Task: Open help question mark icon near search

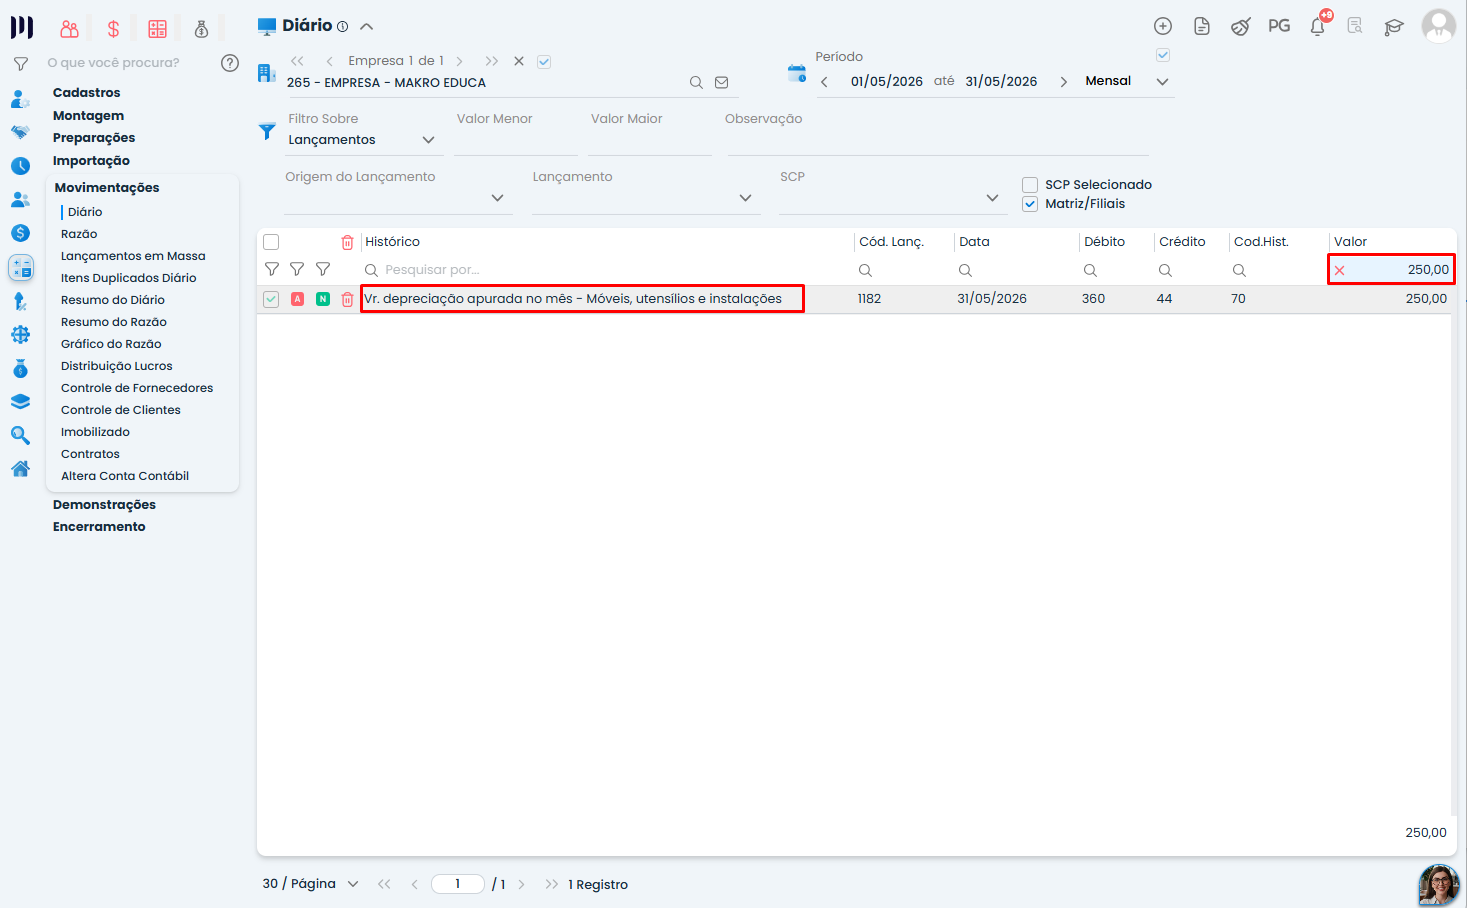Action: 230,63
